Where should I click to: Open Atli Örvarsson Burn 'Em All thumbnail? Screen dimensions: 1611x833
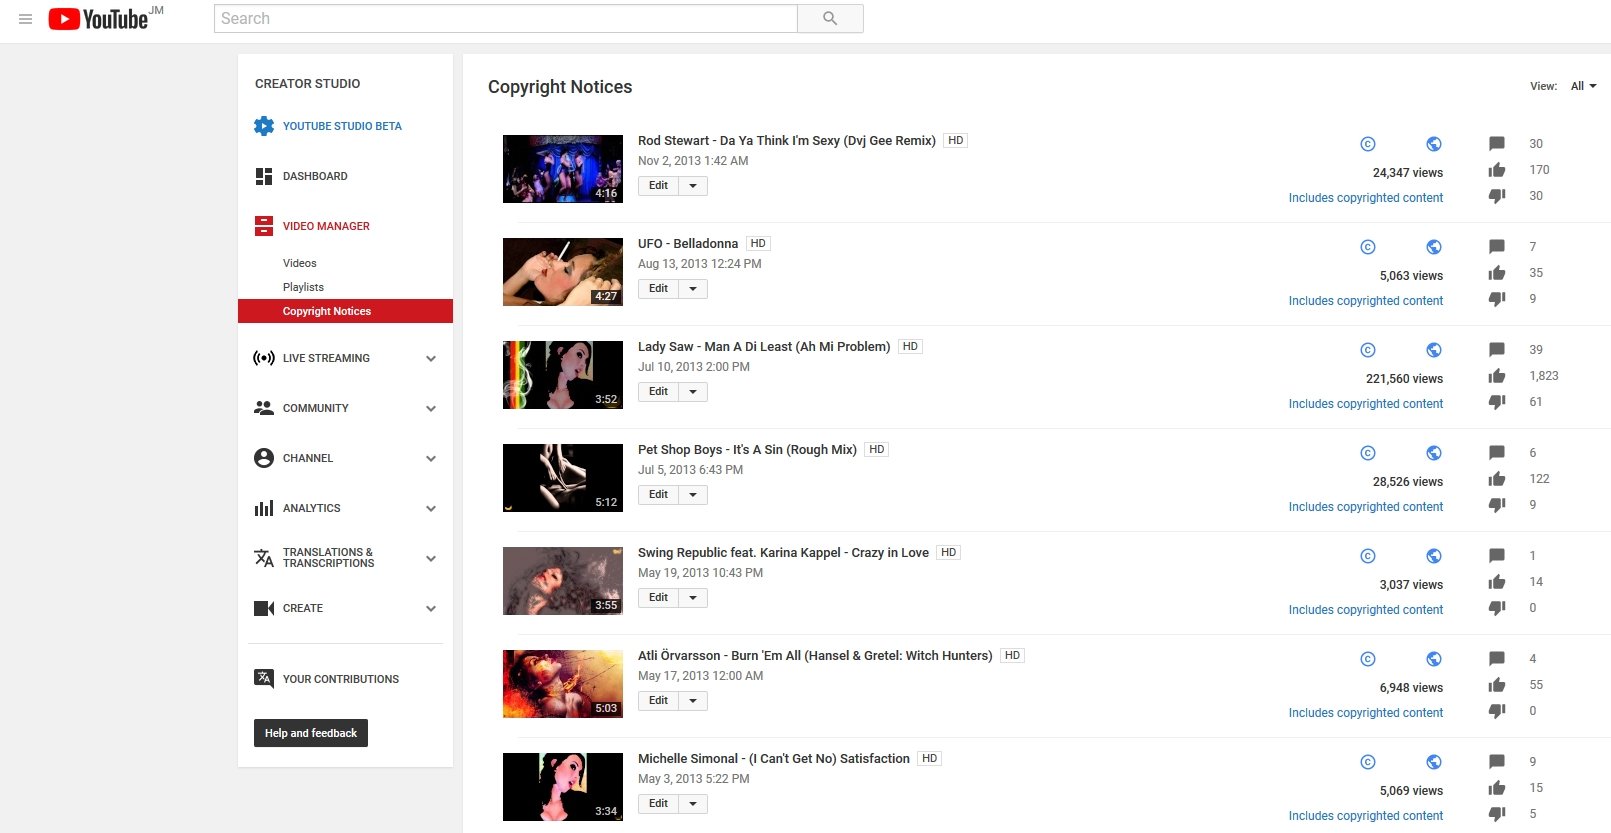click(563, 684)
